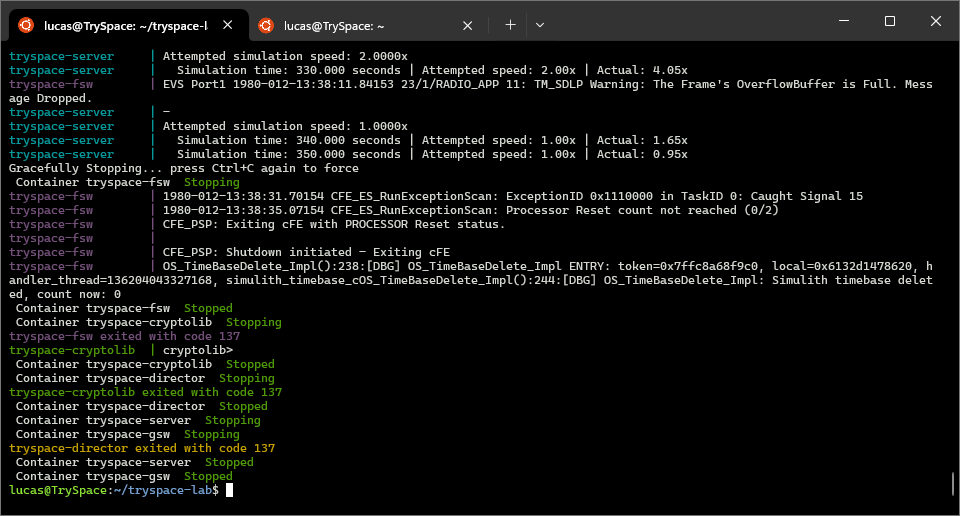The image size is (960, 516).
Task: Click 'Container tryspace-director Stopped' line
Action: pos(141,406)
